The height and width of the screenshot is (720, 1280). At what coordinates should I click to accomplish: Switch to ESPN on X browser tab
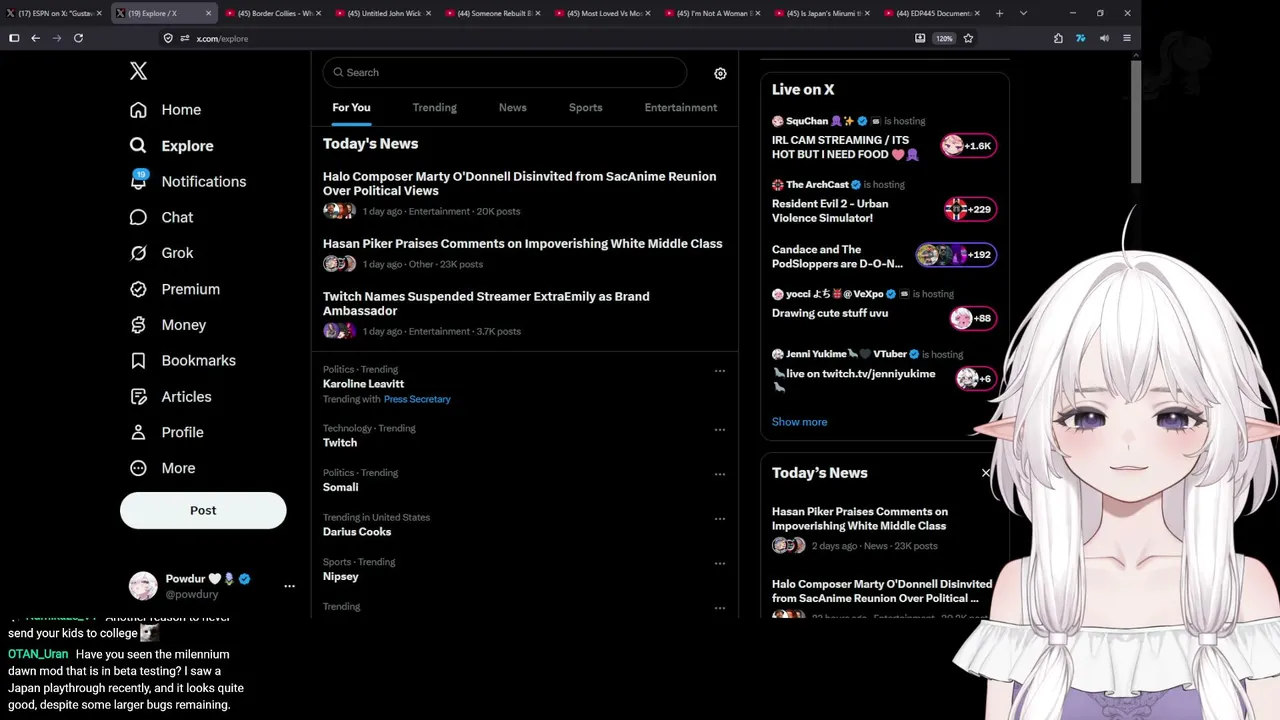click(x=54, y=13)
